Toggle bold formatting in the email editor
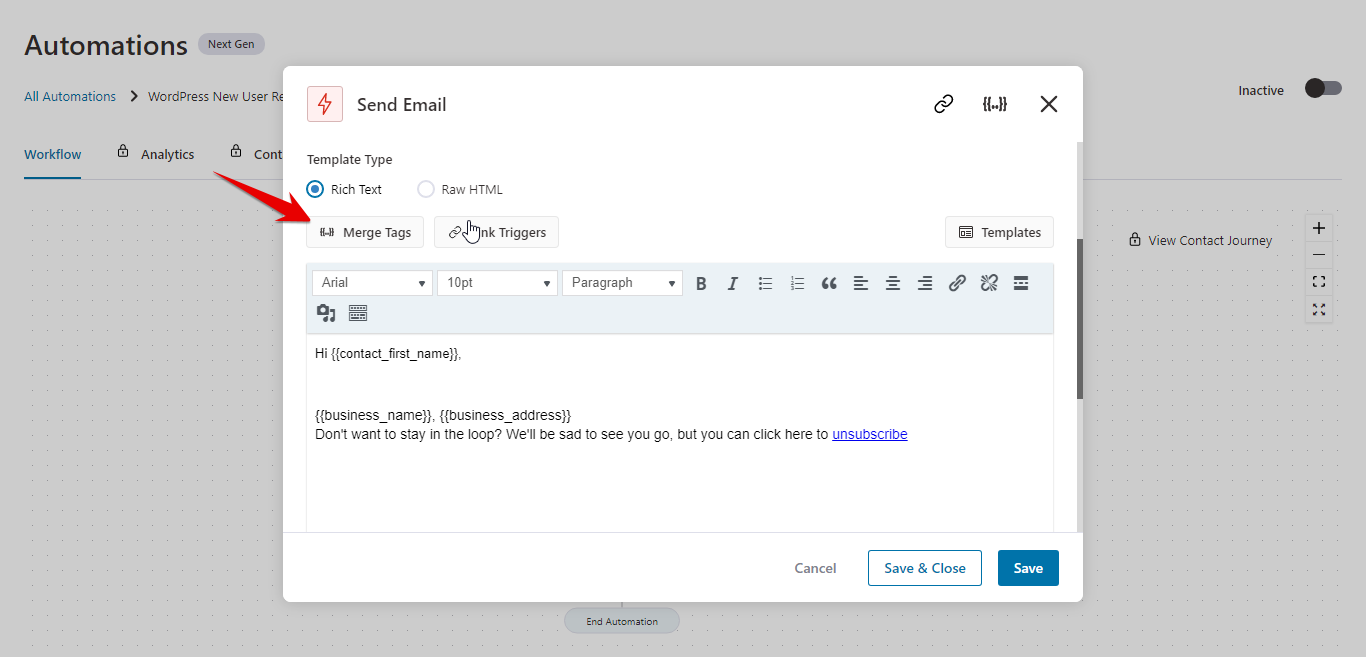This screenshot has width=1367, height=657. pos(701,283)
